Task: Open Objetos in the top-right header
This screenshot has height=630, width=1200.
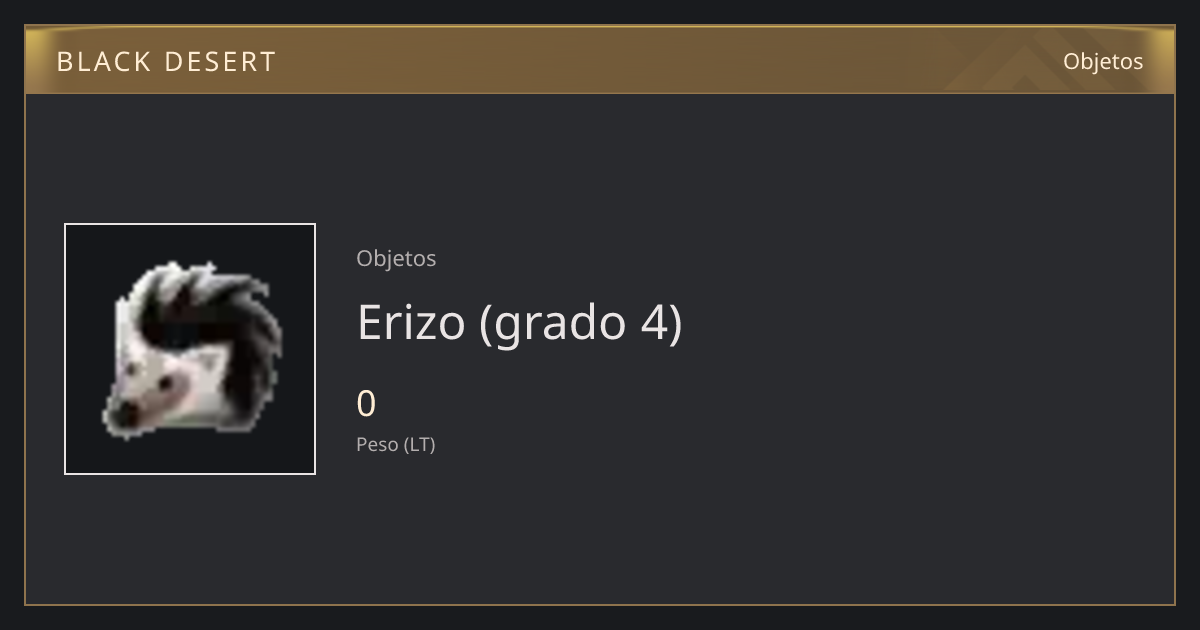Action: [1103, 62]
